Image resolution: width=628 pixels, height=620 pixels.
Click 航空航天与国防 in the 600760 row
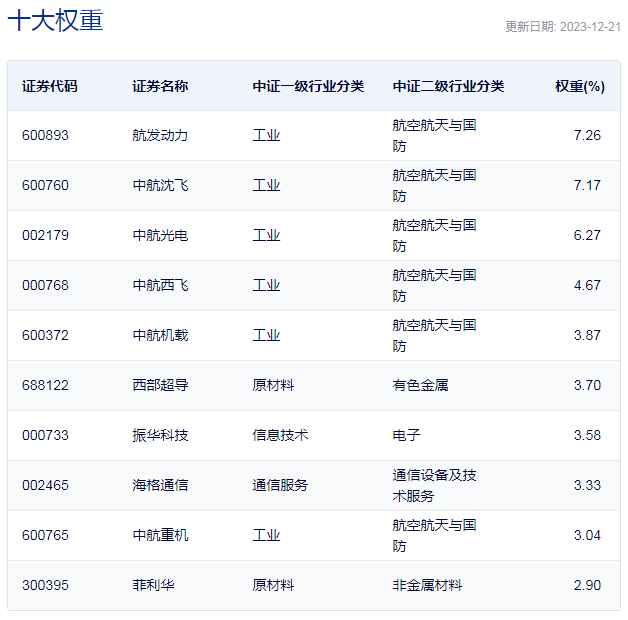coord(434,185)
